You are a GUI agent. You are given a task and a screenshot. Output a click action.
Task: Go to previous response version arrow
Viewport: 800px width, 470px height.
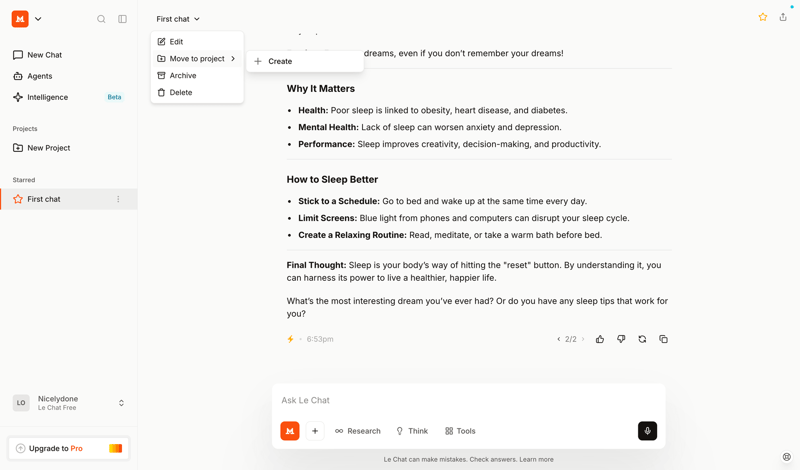click(558, 339)
